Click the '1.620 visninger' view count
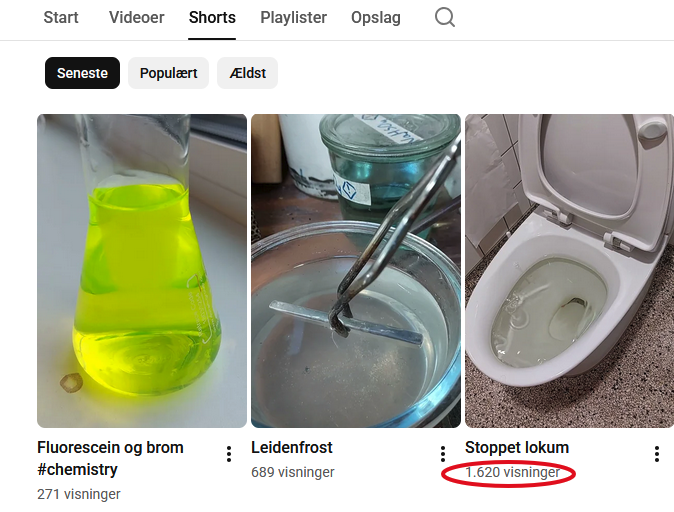The height and width of the screenshot is (512, 674). pos(512,472)
